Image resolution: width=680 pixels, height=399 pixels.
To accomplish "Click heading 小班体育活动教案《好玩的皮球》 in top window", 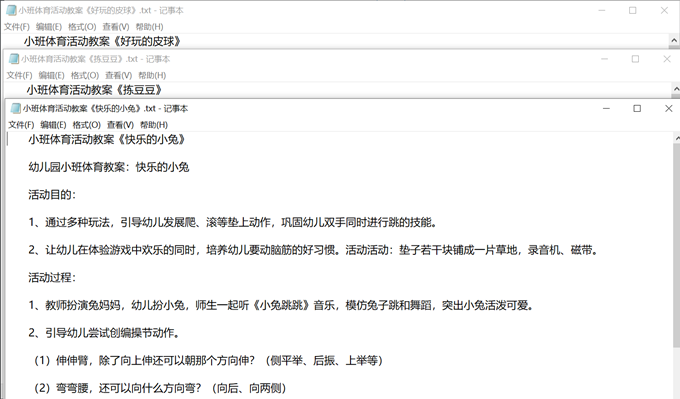I will pos(102,42).
